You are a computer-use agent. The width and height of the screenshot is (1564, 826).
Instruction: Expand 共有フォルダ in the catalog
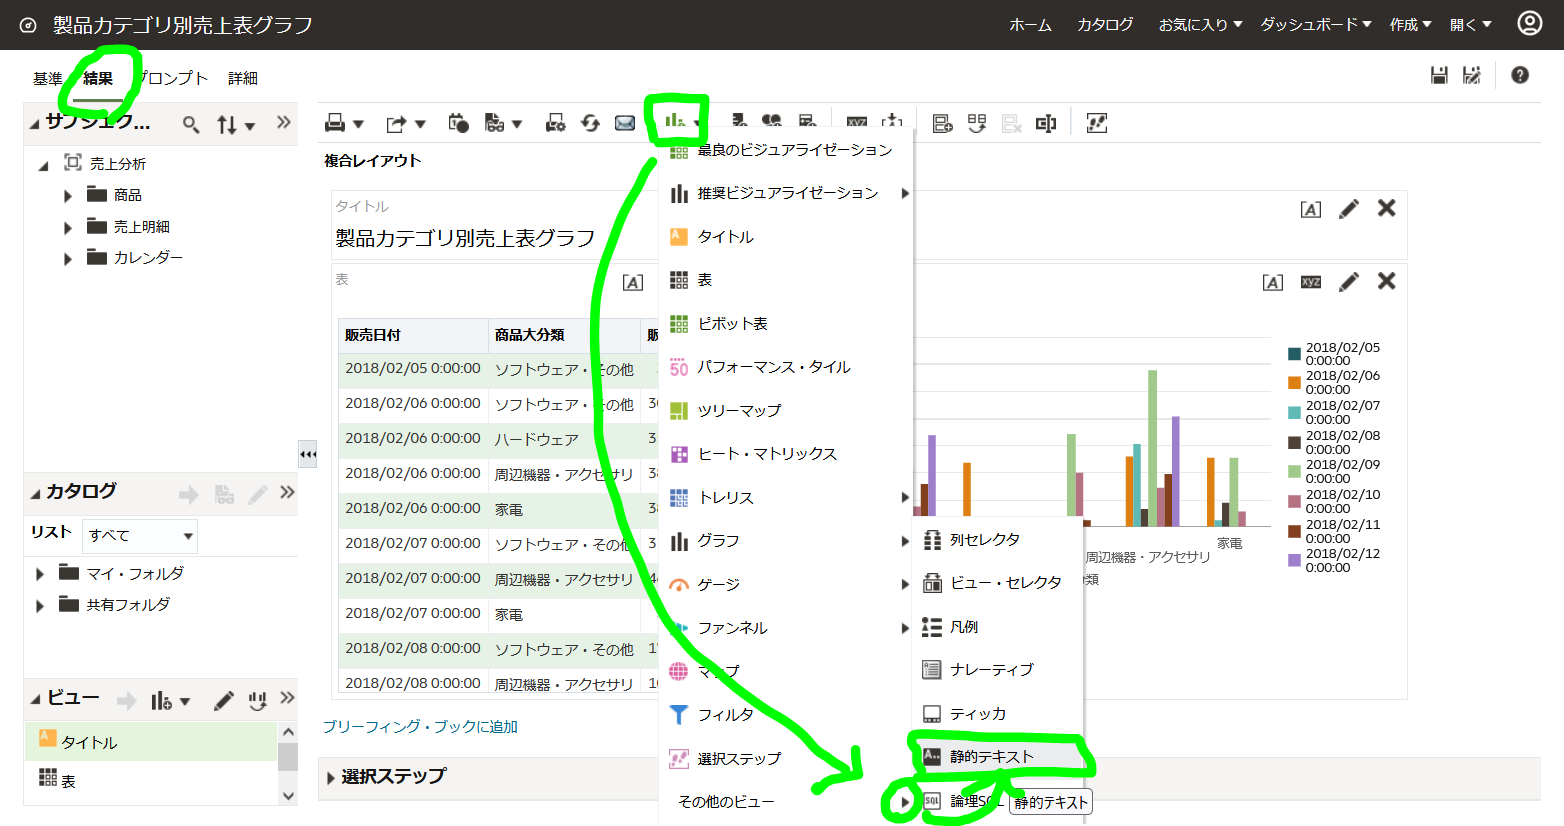pyautogui.click(x=40, y=606)
